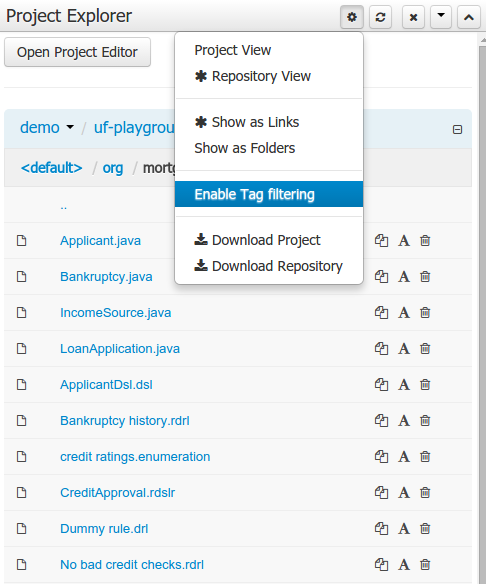Delete Dummy rule.drl with the trash icon
486x584 pixels.
425,529
